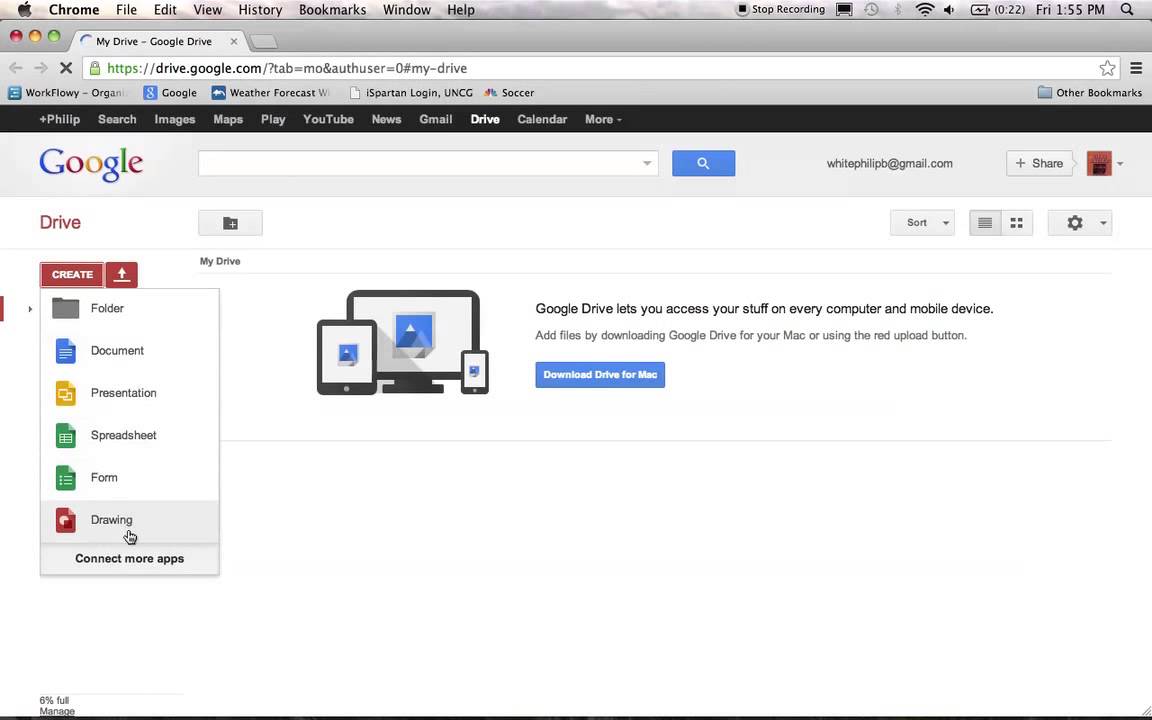
Task: Click Download Drive for Mac button
Action: pyautogui.click(x=600, y=375)
